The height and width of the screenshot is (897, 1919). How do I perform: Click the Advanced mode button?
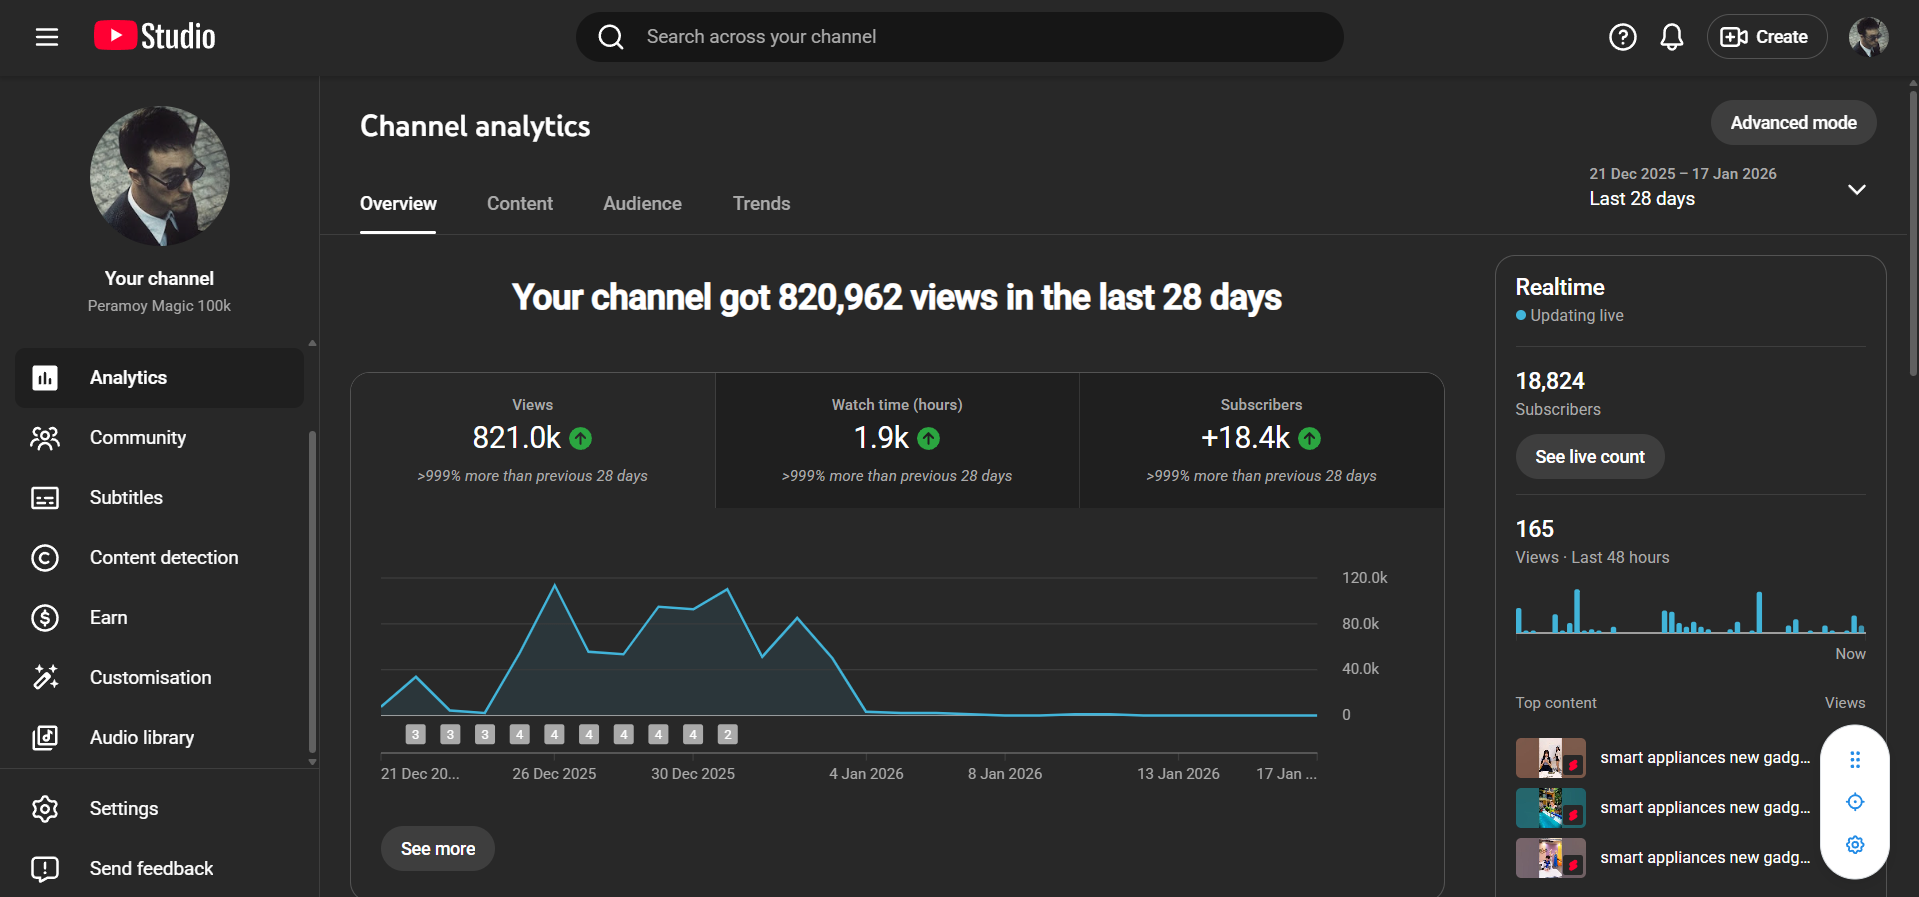[1793, 123]
